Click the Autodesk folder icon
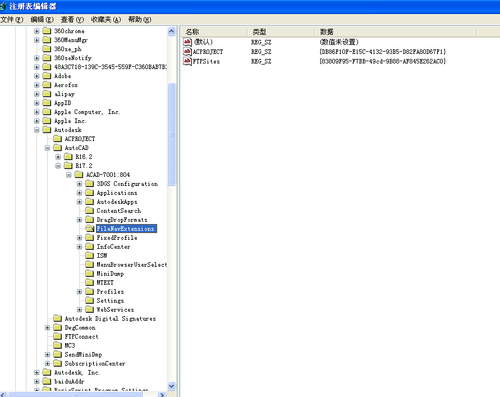500x397 pixels. [47, 130]
